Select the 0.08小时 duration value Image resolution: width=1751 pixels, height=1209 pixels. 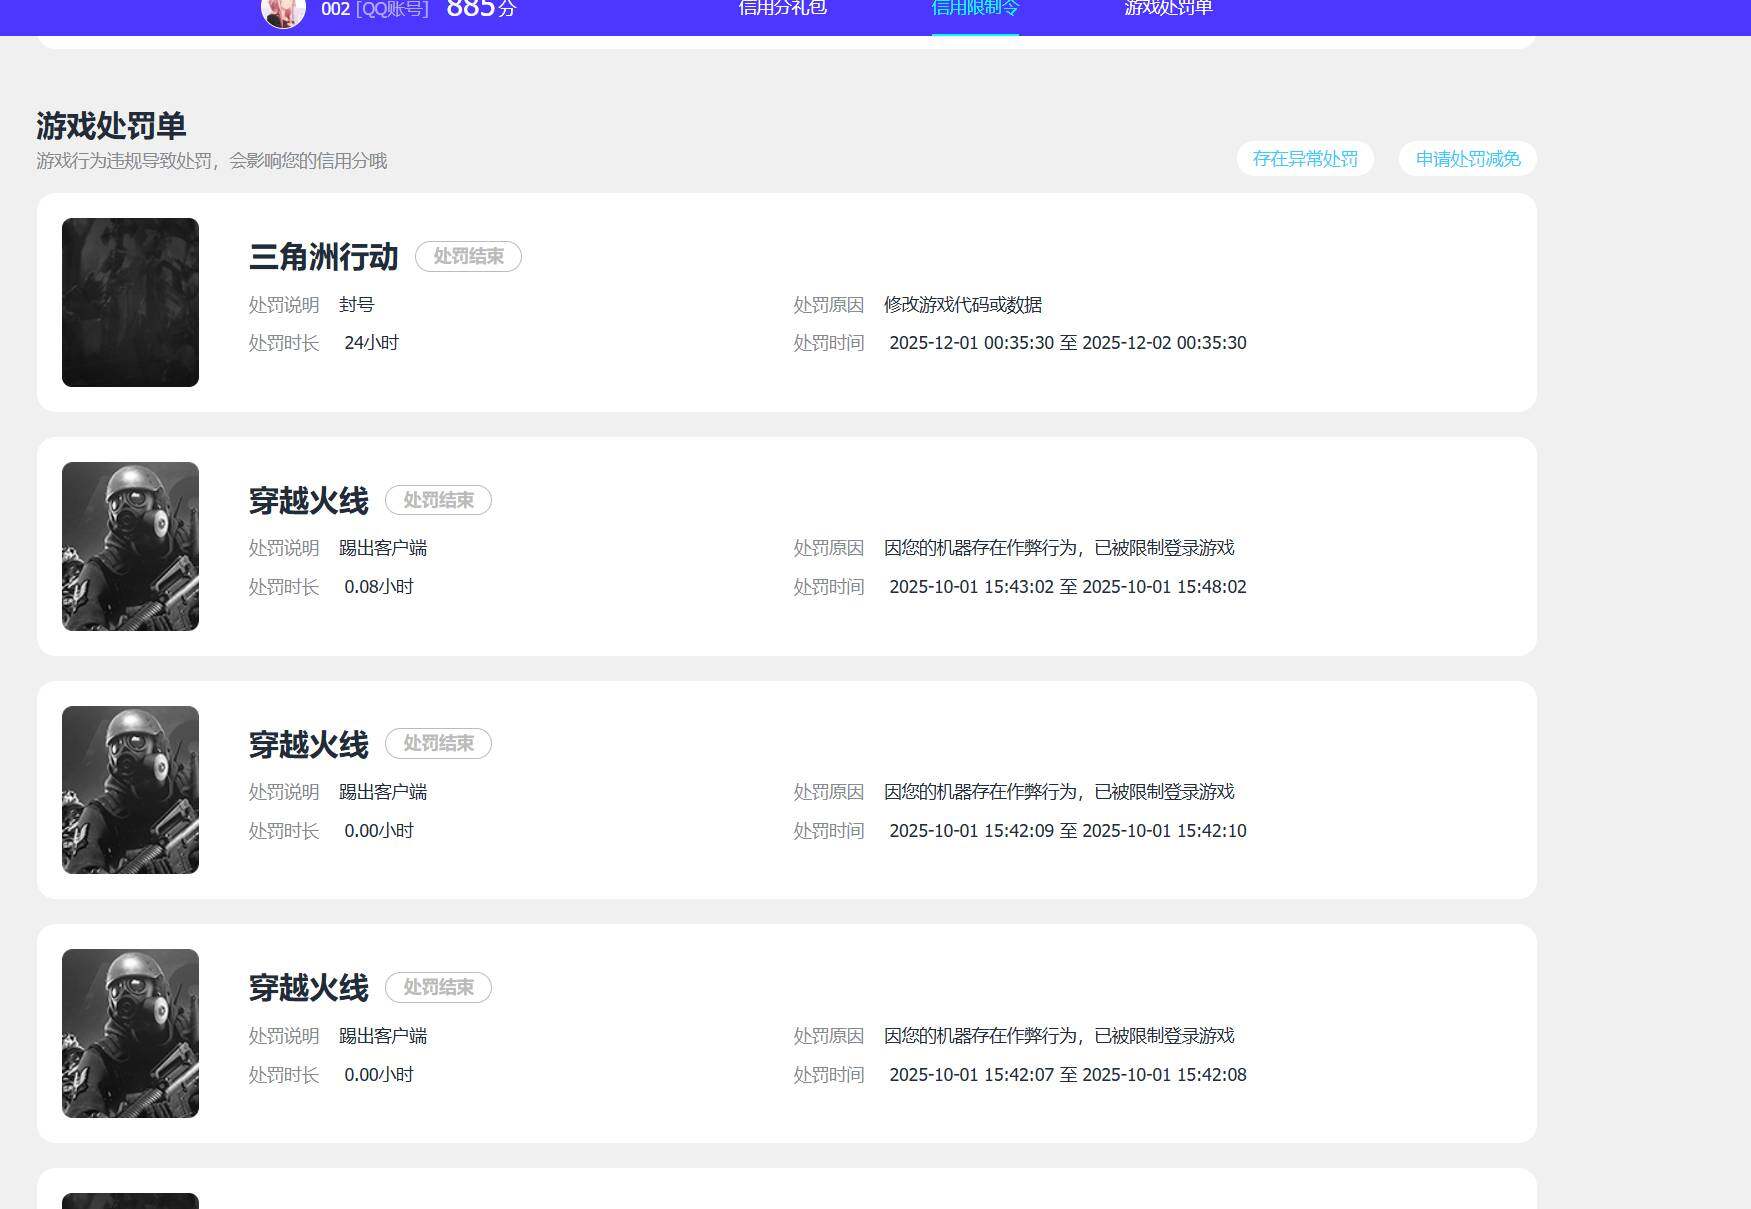[379, 587]
